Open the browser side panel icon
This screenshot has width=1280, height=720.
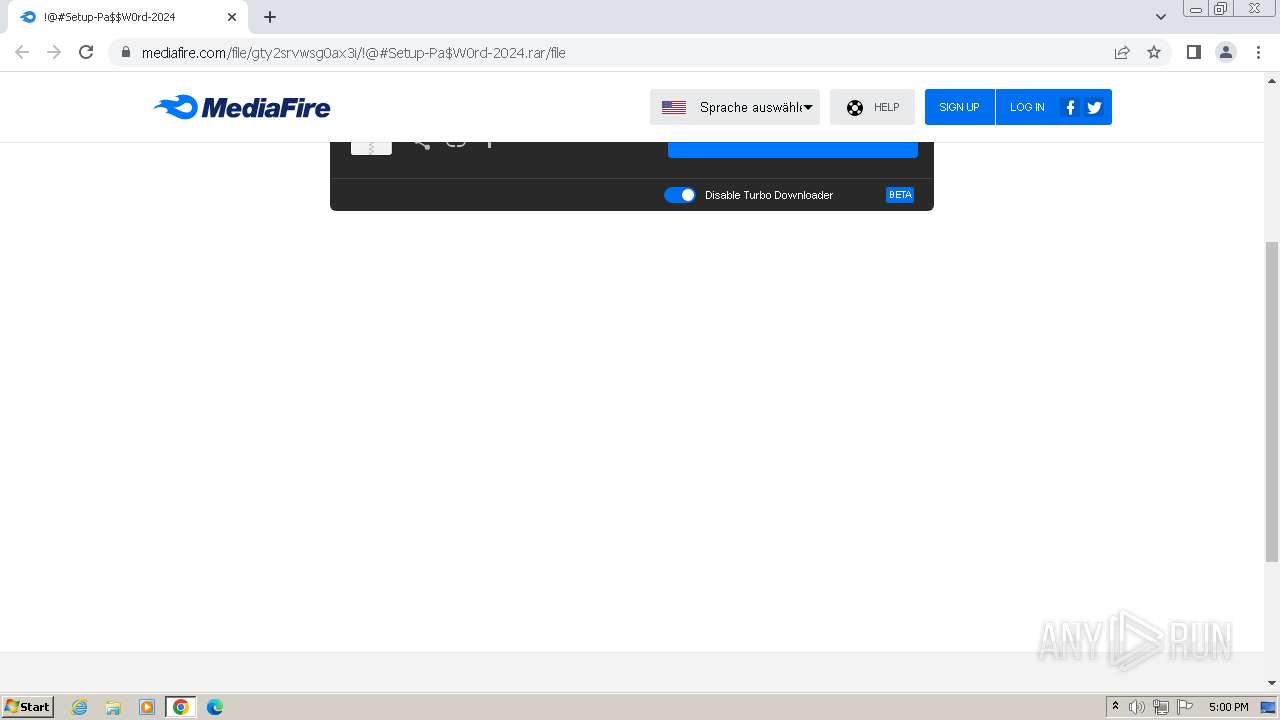pyautogui.click(x=1193, y=52)
